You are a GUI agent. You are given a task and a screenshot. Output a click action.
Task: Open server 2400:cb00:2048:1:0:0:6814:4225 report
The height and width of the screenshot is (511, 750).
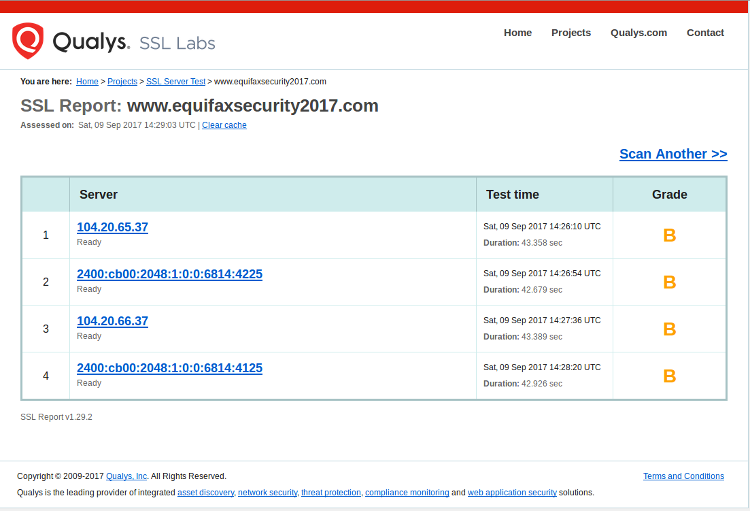coord(169,274)
